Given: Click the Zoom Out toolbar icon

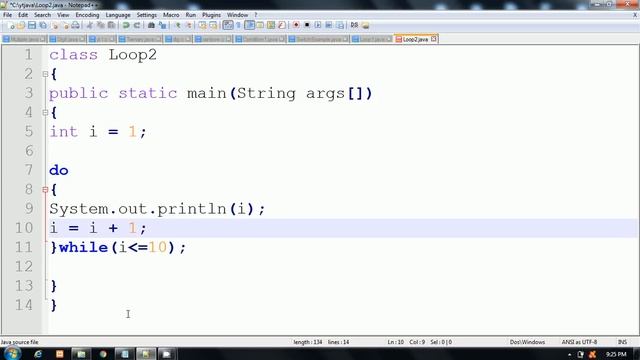Looking at the screenshot, I should pos(188,25).
